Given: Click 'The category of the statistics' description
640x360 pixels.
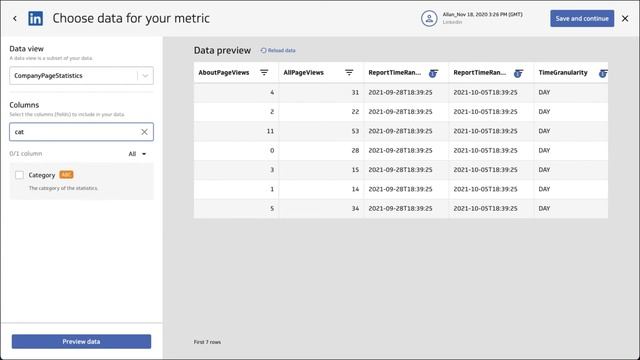Looking at the screenshot, I should 63,188.
